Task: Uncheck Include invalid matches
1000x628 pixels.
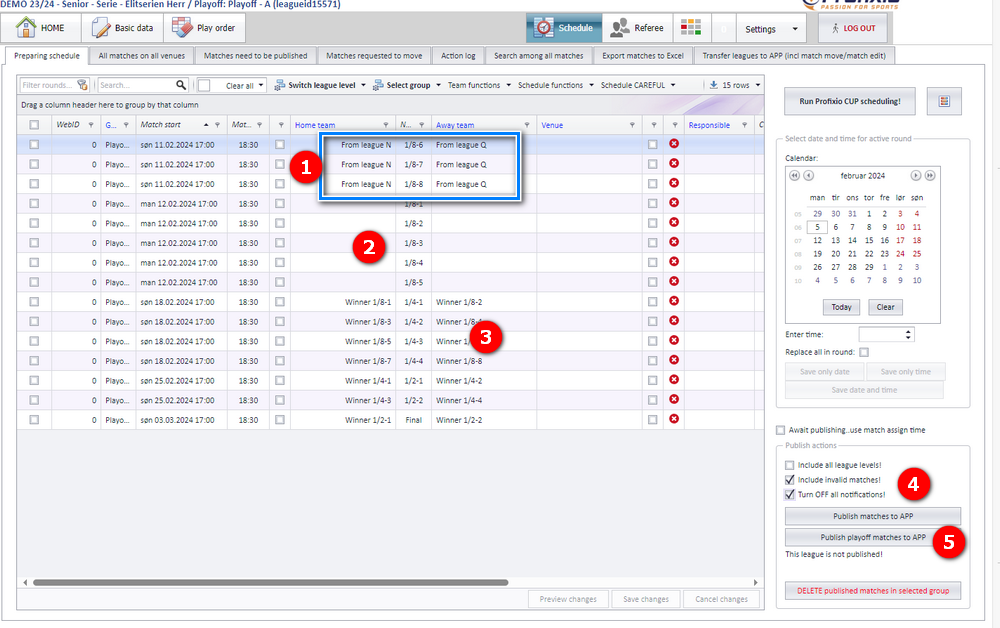Action: [790, 480]
